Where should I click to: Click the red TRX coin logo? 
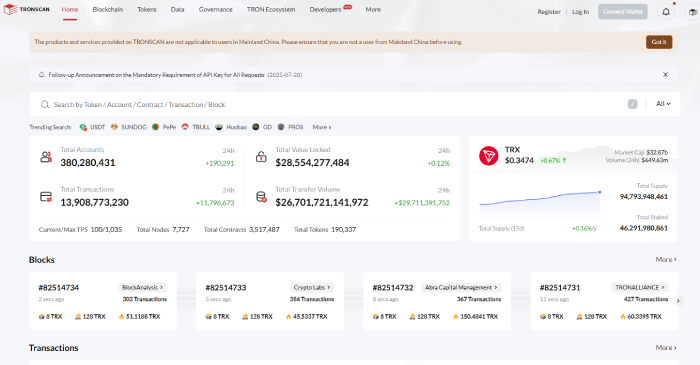pyautogui.click(x=488, y=156)
